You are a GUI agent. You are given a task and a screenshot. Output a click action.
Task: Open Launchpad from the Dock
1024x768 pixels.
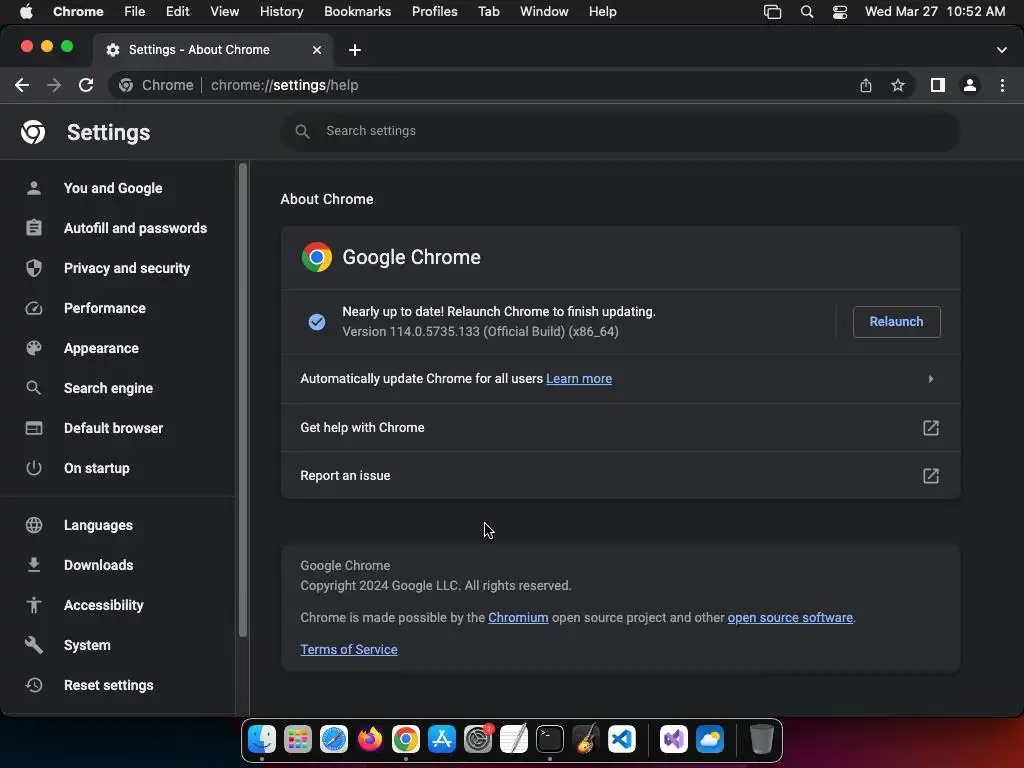pyautogui.click(x=298, y=739)
